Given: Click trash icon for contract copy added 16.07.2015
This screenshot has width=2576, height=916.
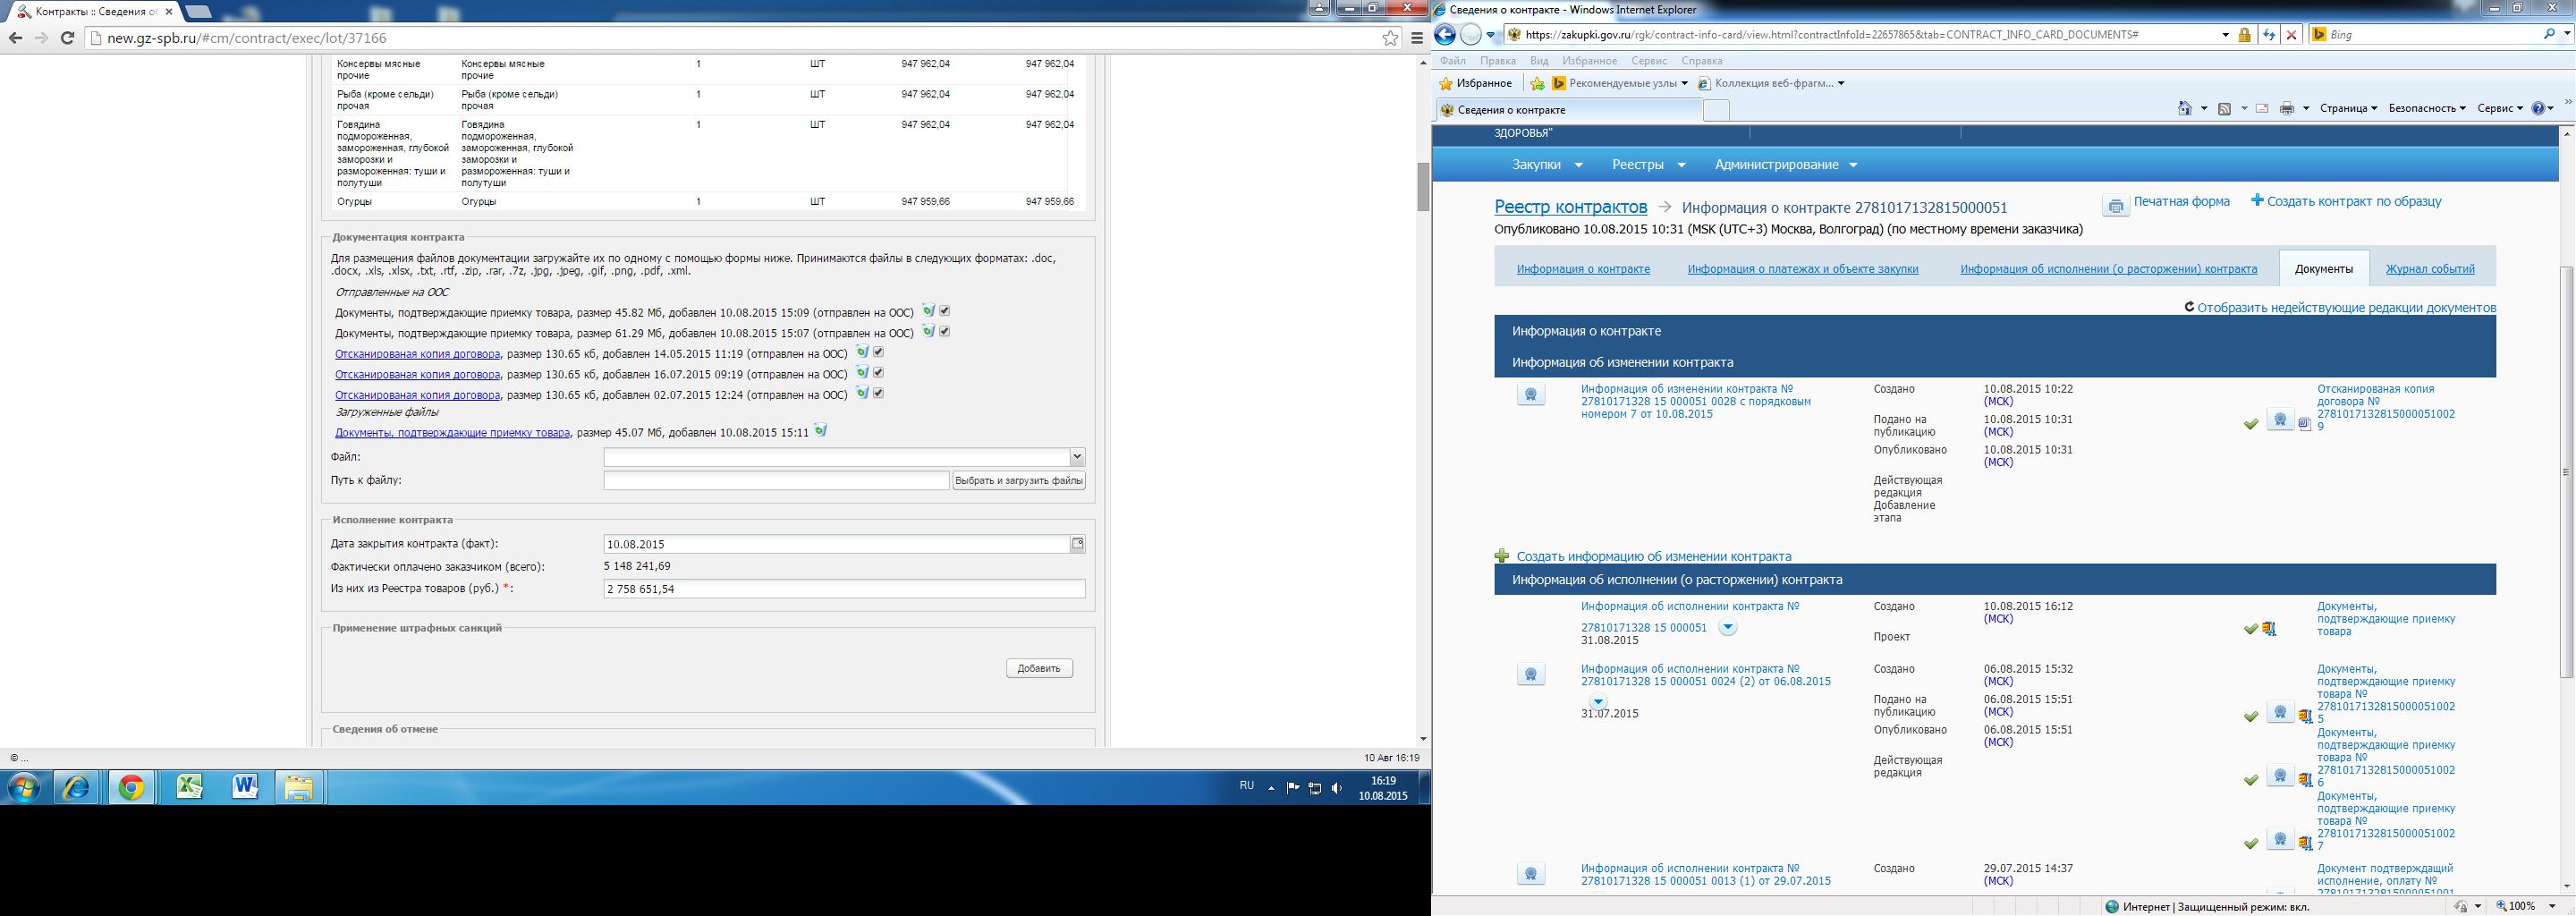Looking at the screenshot, I should pyautogui.click(x=862, y=373).
